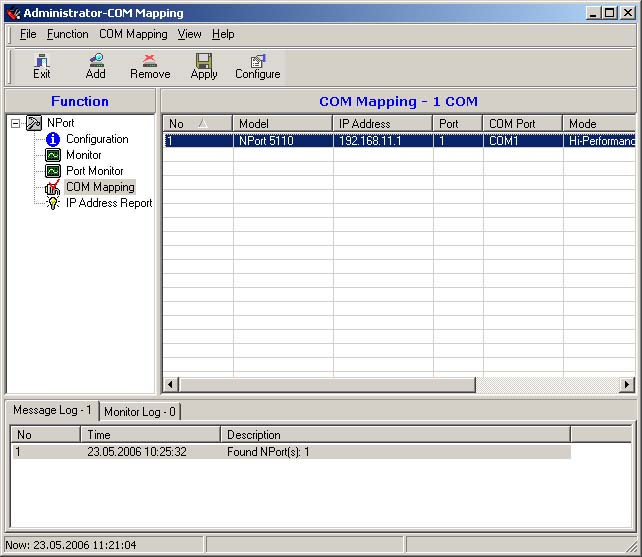Click the IP Address column header
The height and width of the screenshot is (557, 642).
pyautogui.click(x=382, y=124)
